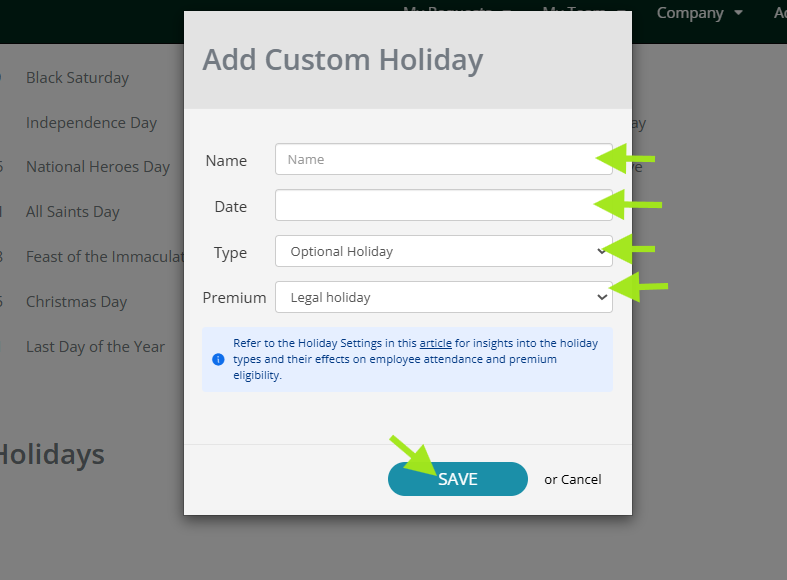Choose All Saints Day from the list
The image size is (787, 580).
click(x=72, y=212)
